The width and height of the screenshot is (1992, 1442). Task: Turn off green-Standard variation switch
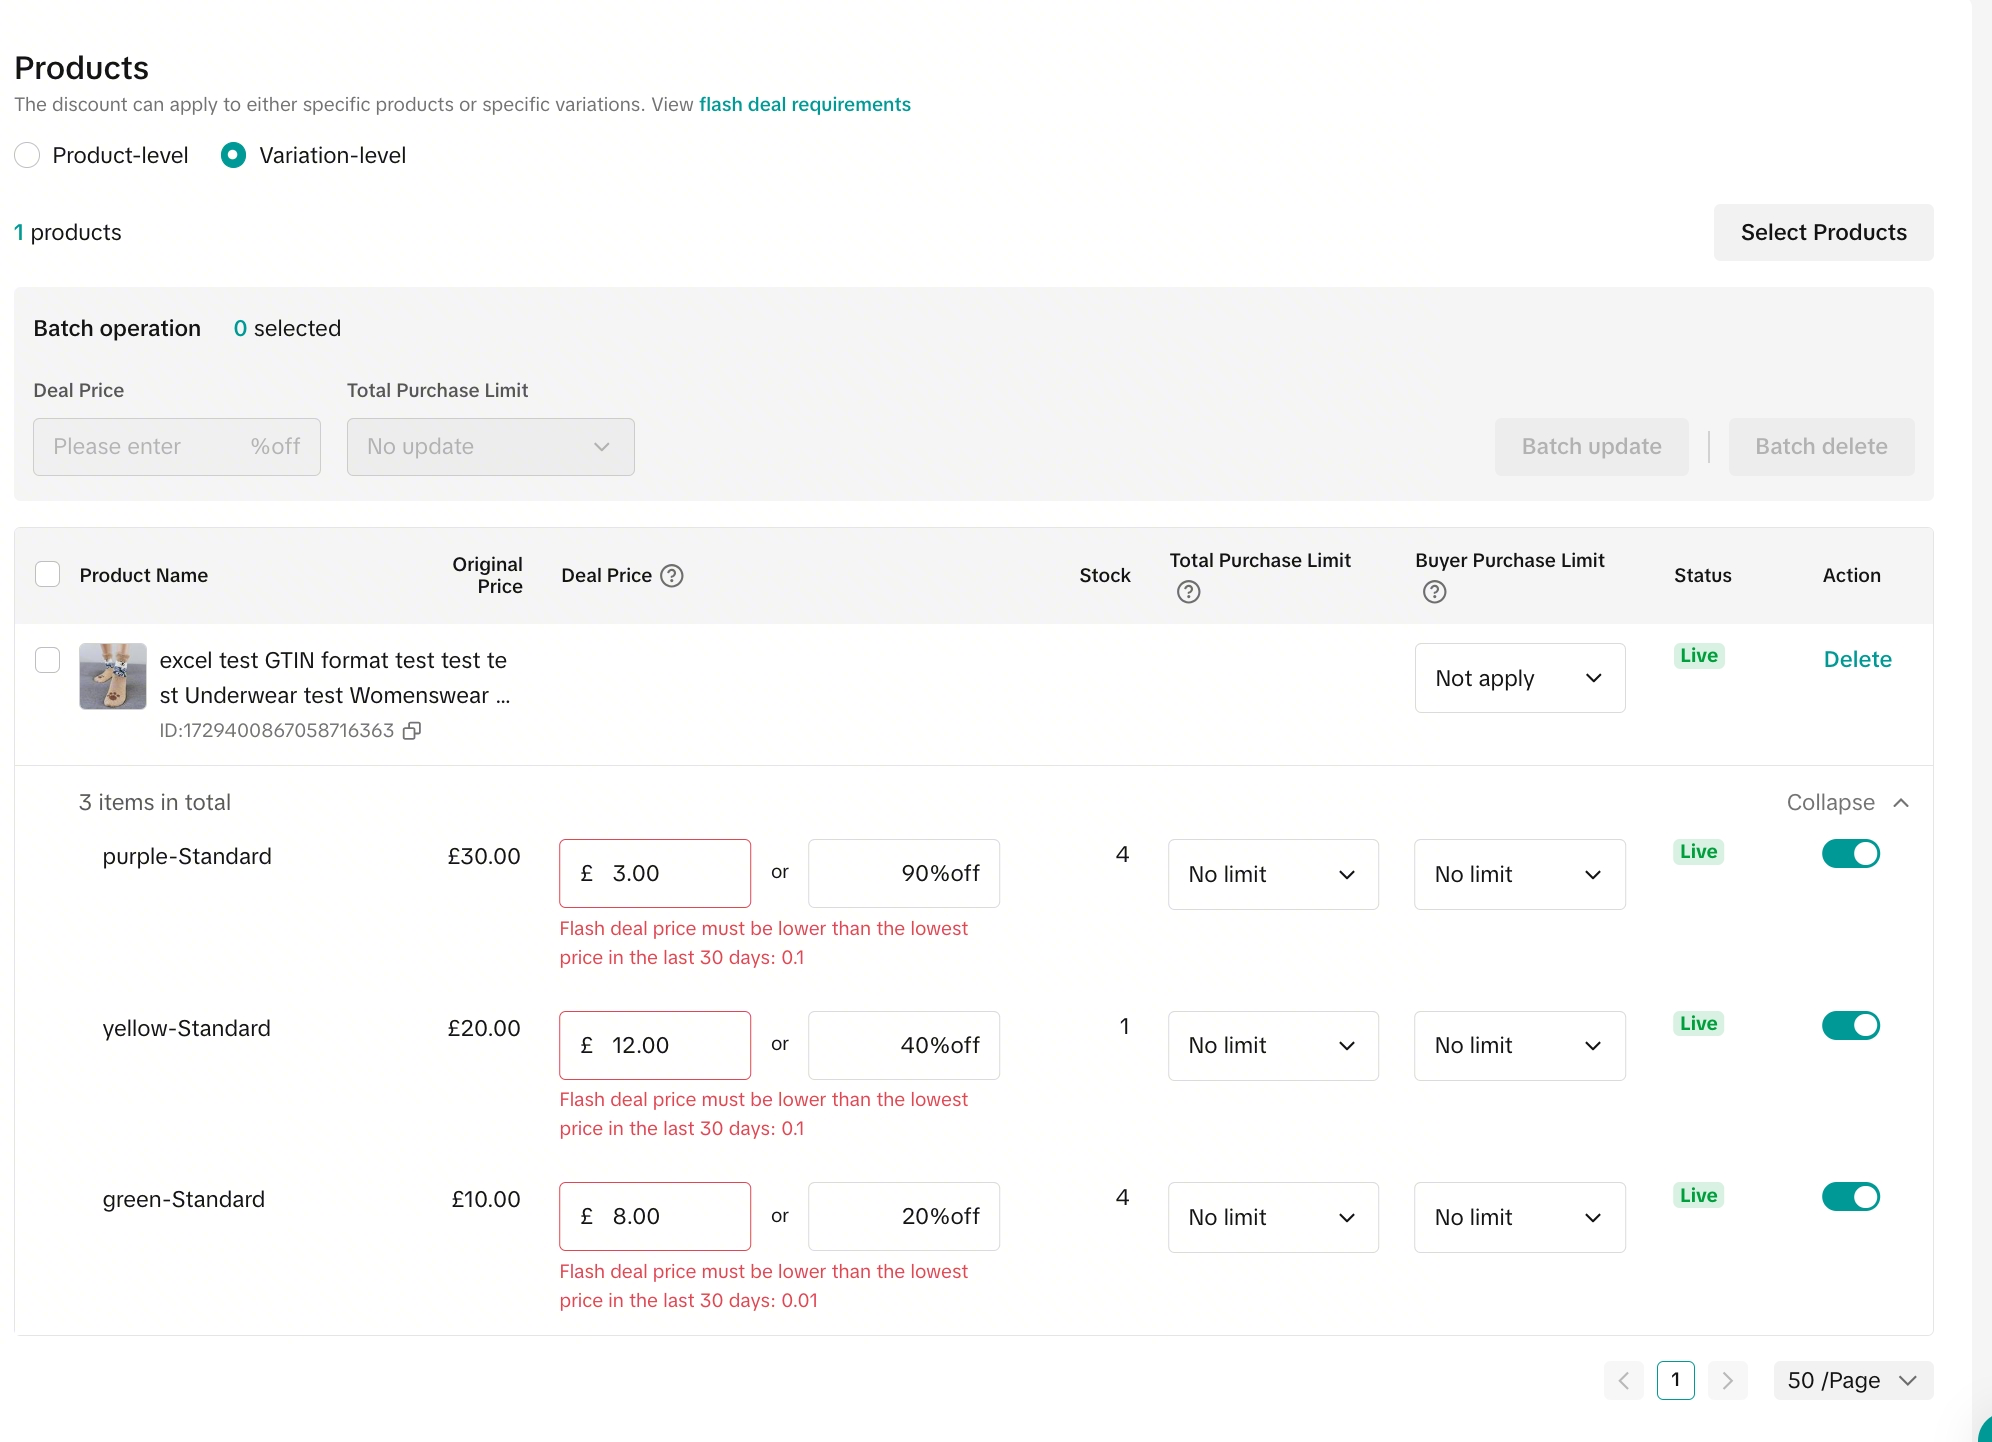click(1850, 1197)
